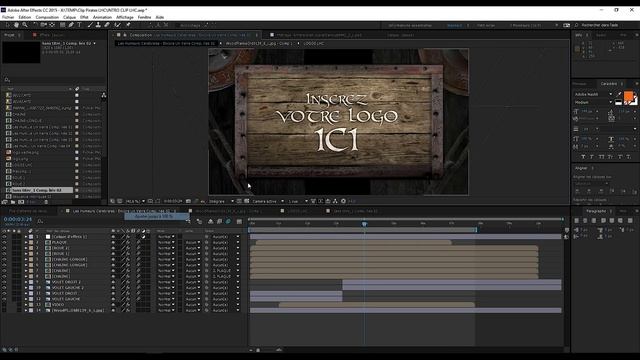Select layer 14 WoodFB footage layer name
The image size is (640, 360).
tap(77, 311)
